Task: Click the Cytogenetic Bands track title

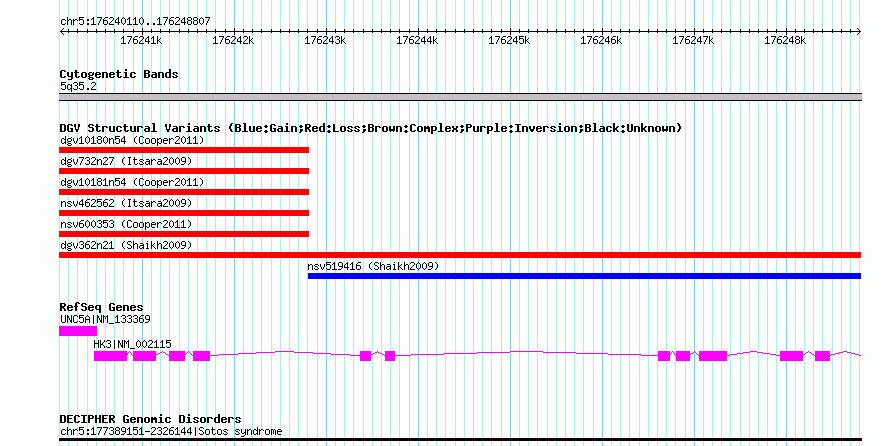Action: point(119,74)
